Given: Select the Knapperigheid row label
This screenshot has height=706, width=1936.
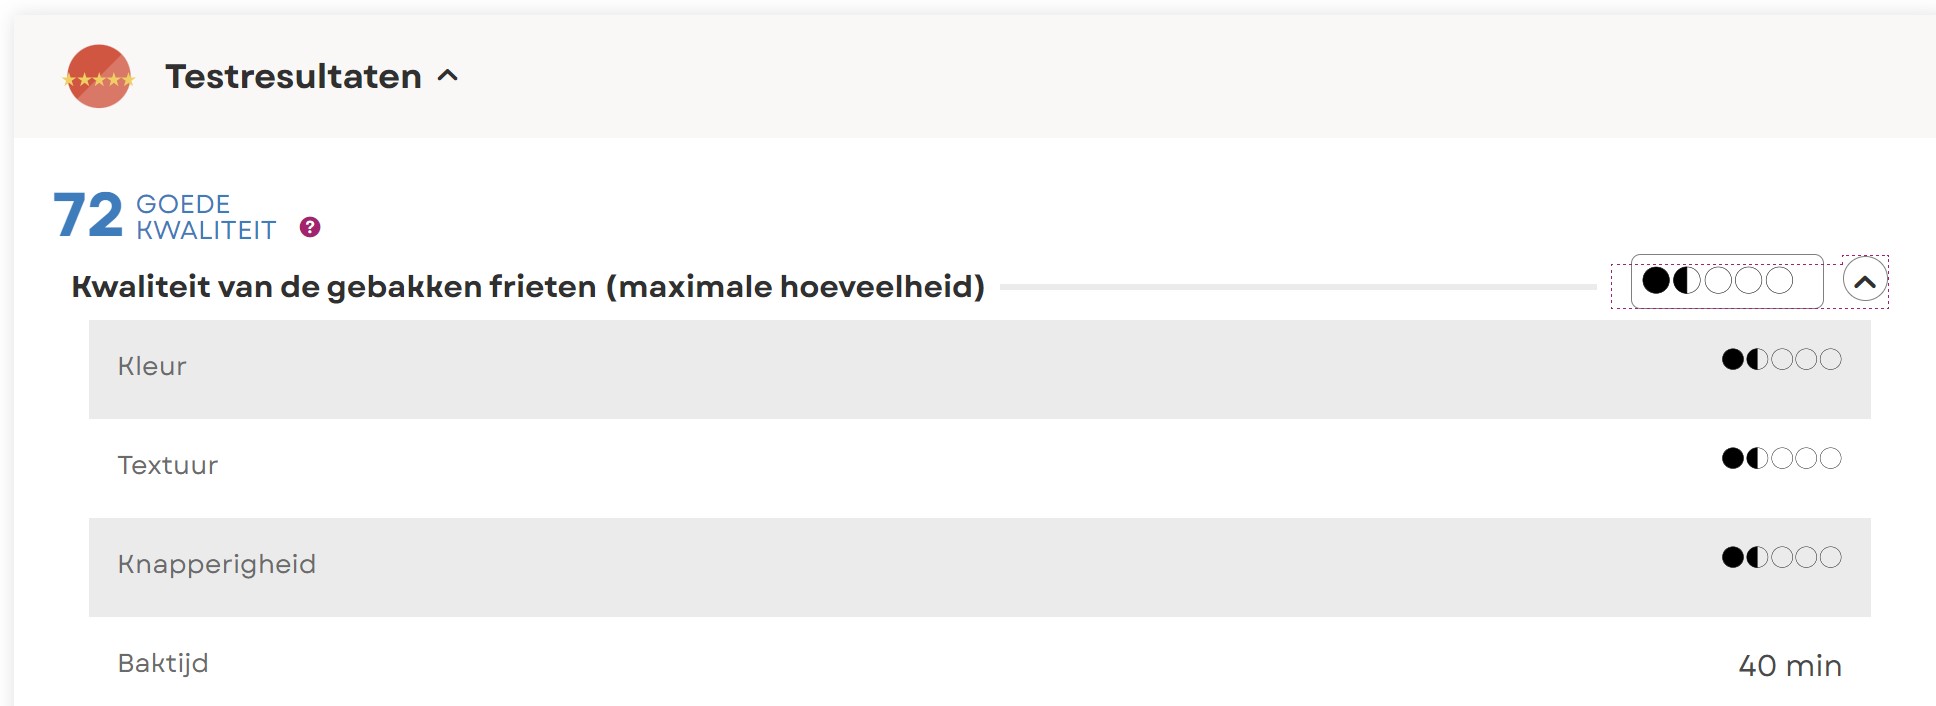Looking at the screenshot, I should click(217, 564).
